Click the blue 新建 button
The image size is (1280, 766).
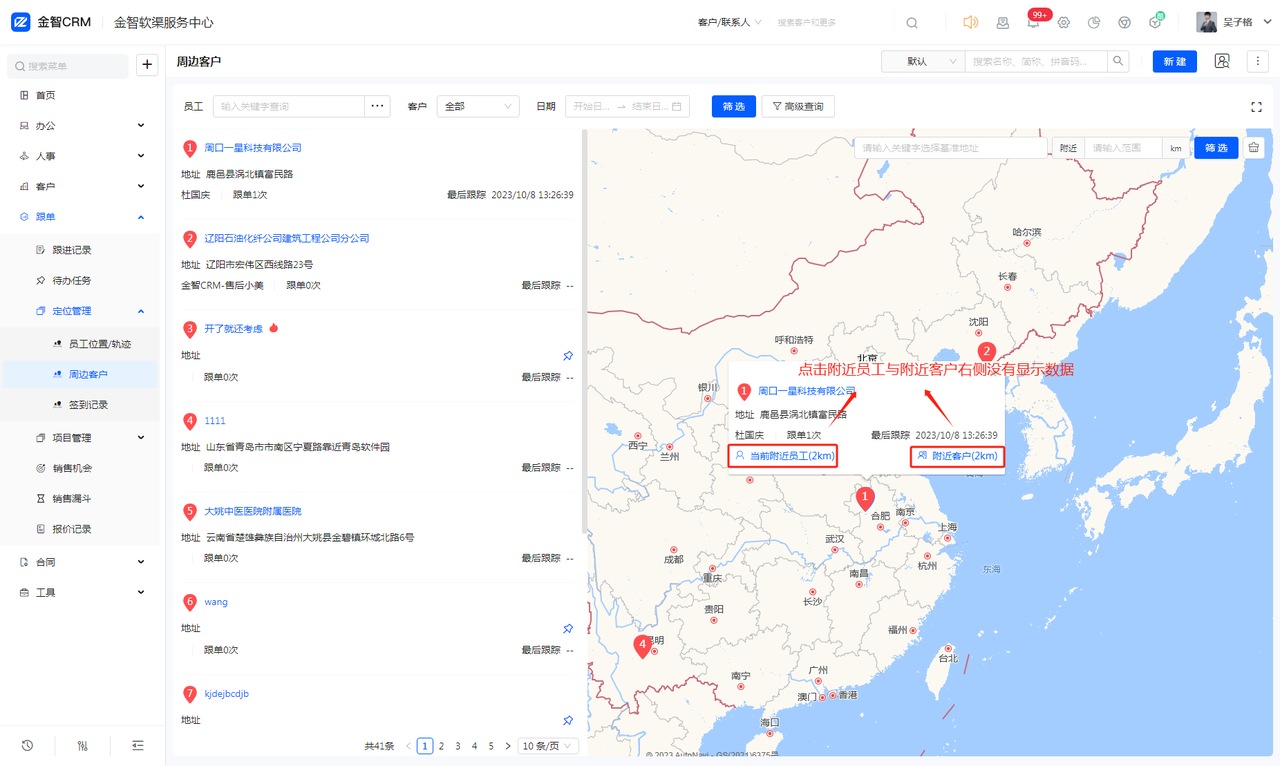[1174, 61]
